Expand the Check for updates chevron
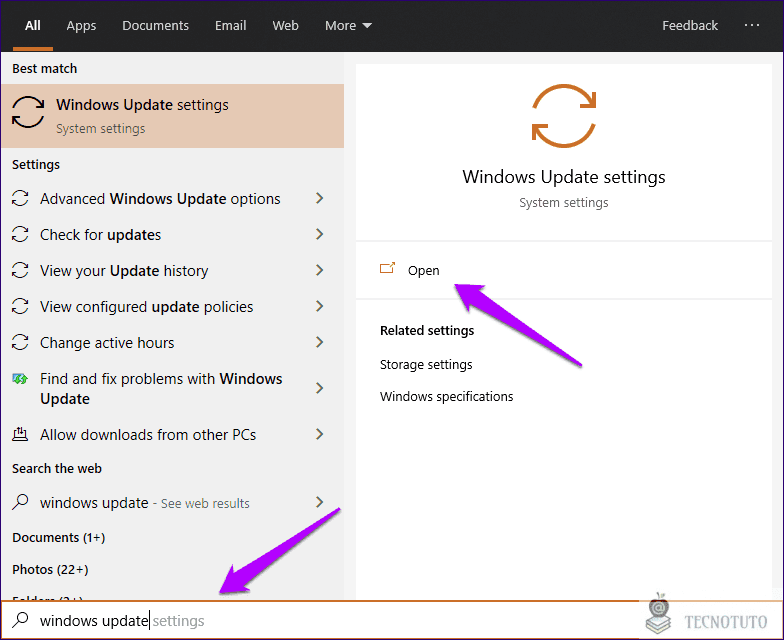Image resolution: width=784 pixels, height=640 pixels. [x=320, y=234]
